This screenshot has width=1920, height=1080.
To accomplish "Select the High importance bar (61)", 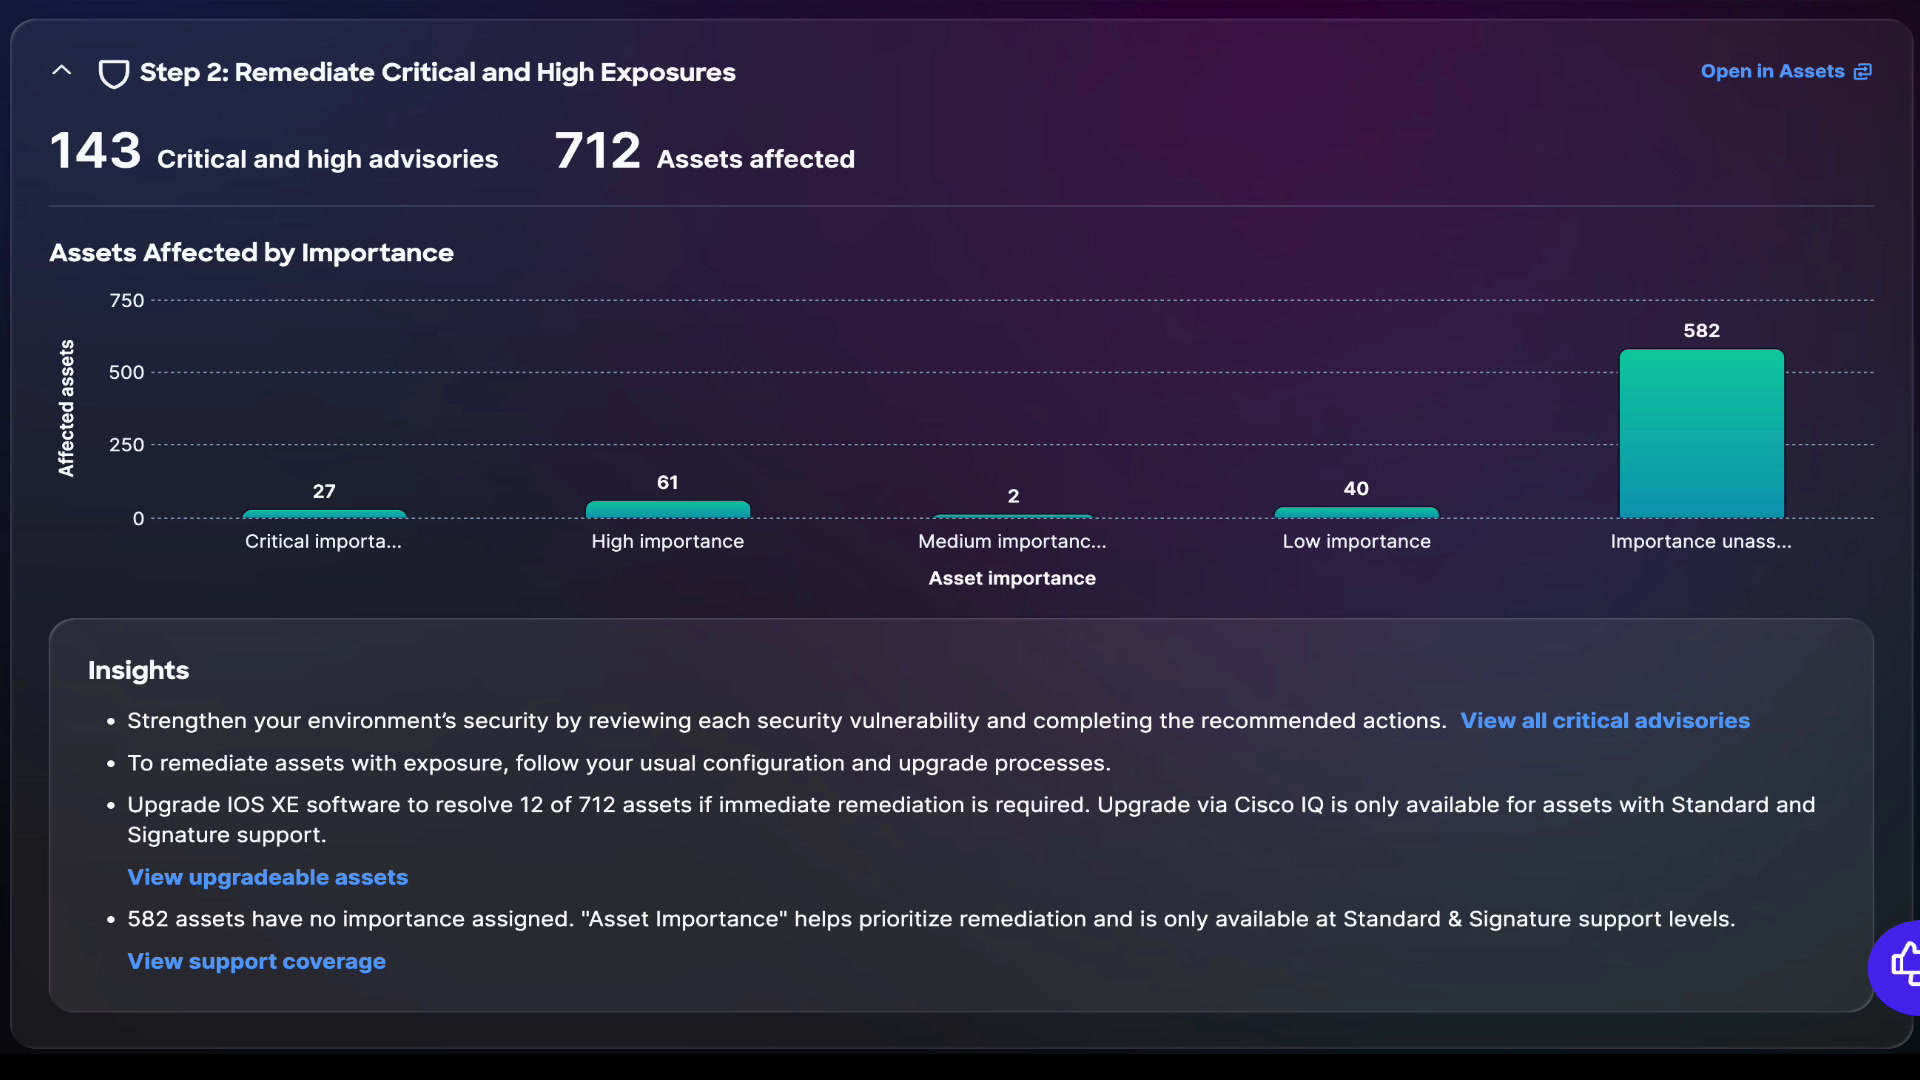I will (x=667, y=510).
